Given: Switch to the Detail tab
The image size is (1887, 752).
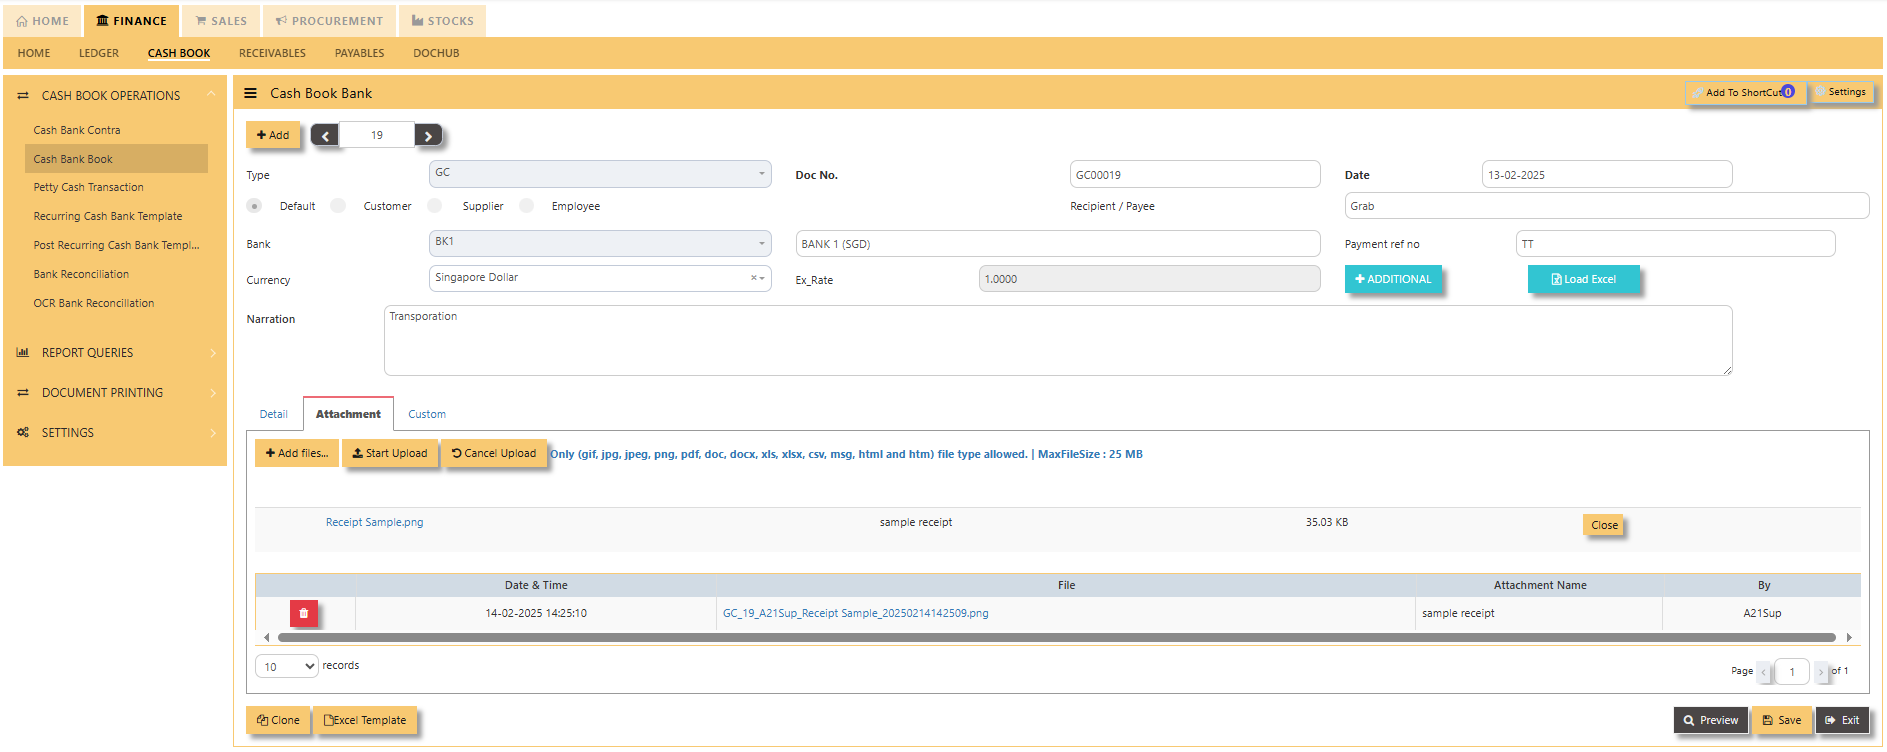Looking at the screenshot, I should click(273, 414).
